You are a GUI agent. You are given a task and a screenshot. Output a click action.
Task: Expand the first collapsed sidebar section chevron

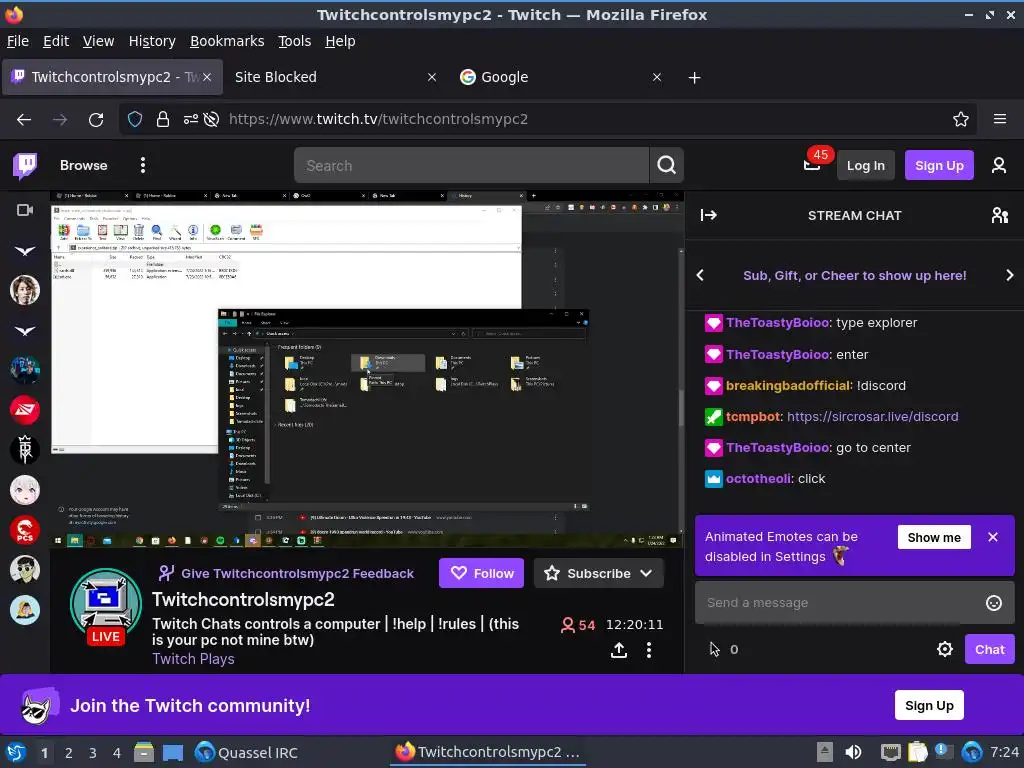pos(25,251)
